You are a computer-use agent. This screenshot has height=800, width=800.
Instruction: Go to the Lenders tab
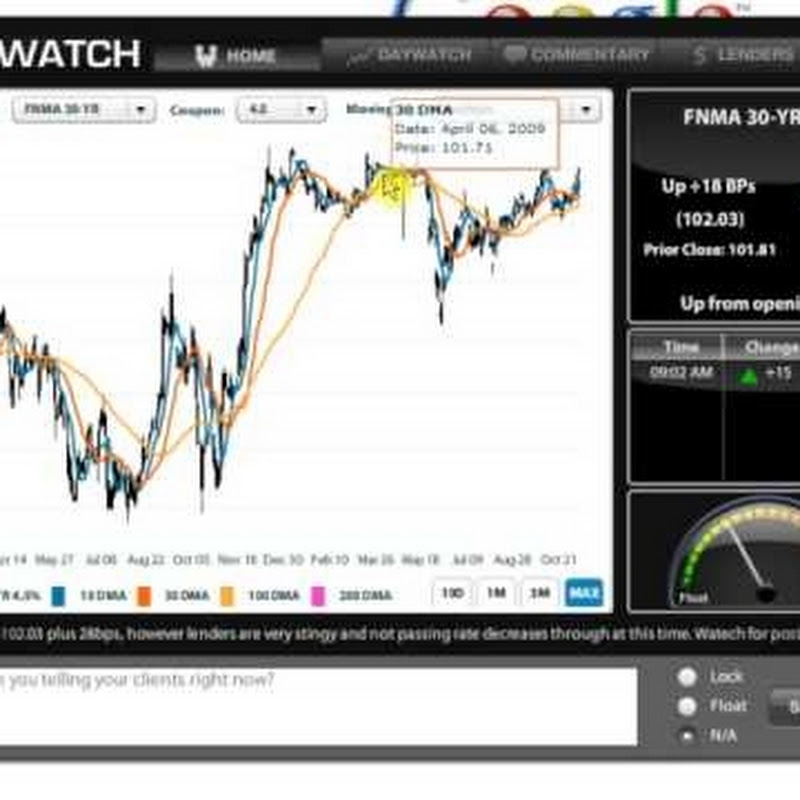[740, 55]
